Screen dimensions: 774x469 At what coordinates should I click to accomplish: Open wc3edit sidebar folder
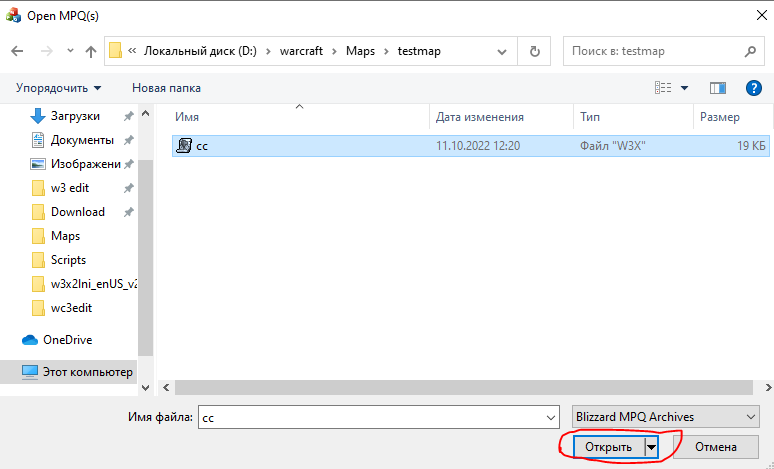(71, 308)
